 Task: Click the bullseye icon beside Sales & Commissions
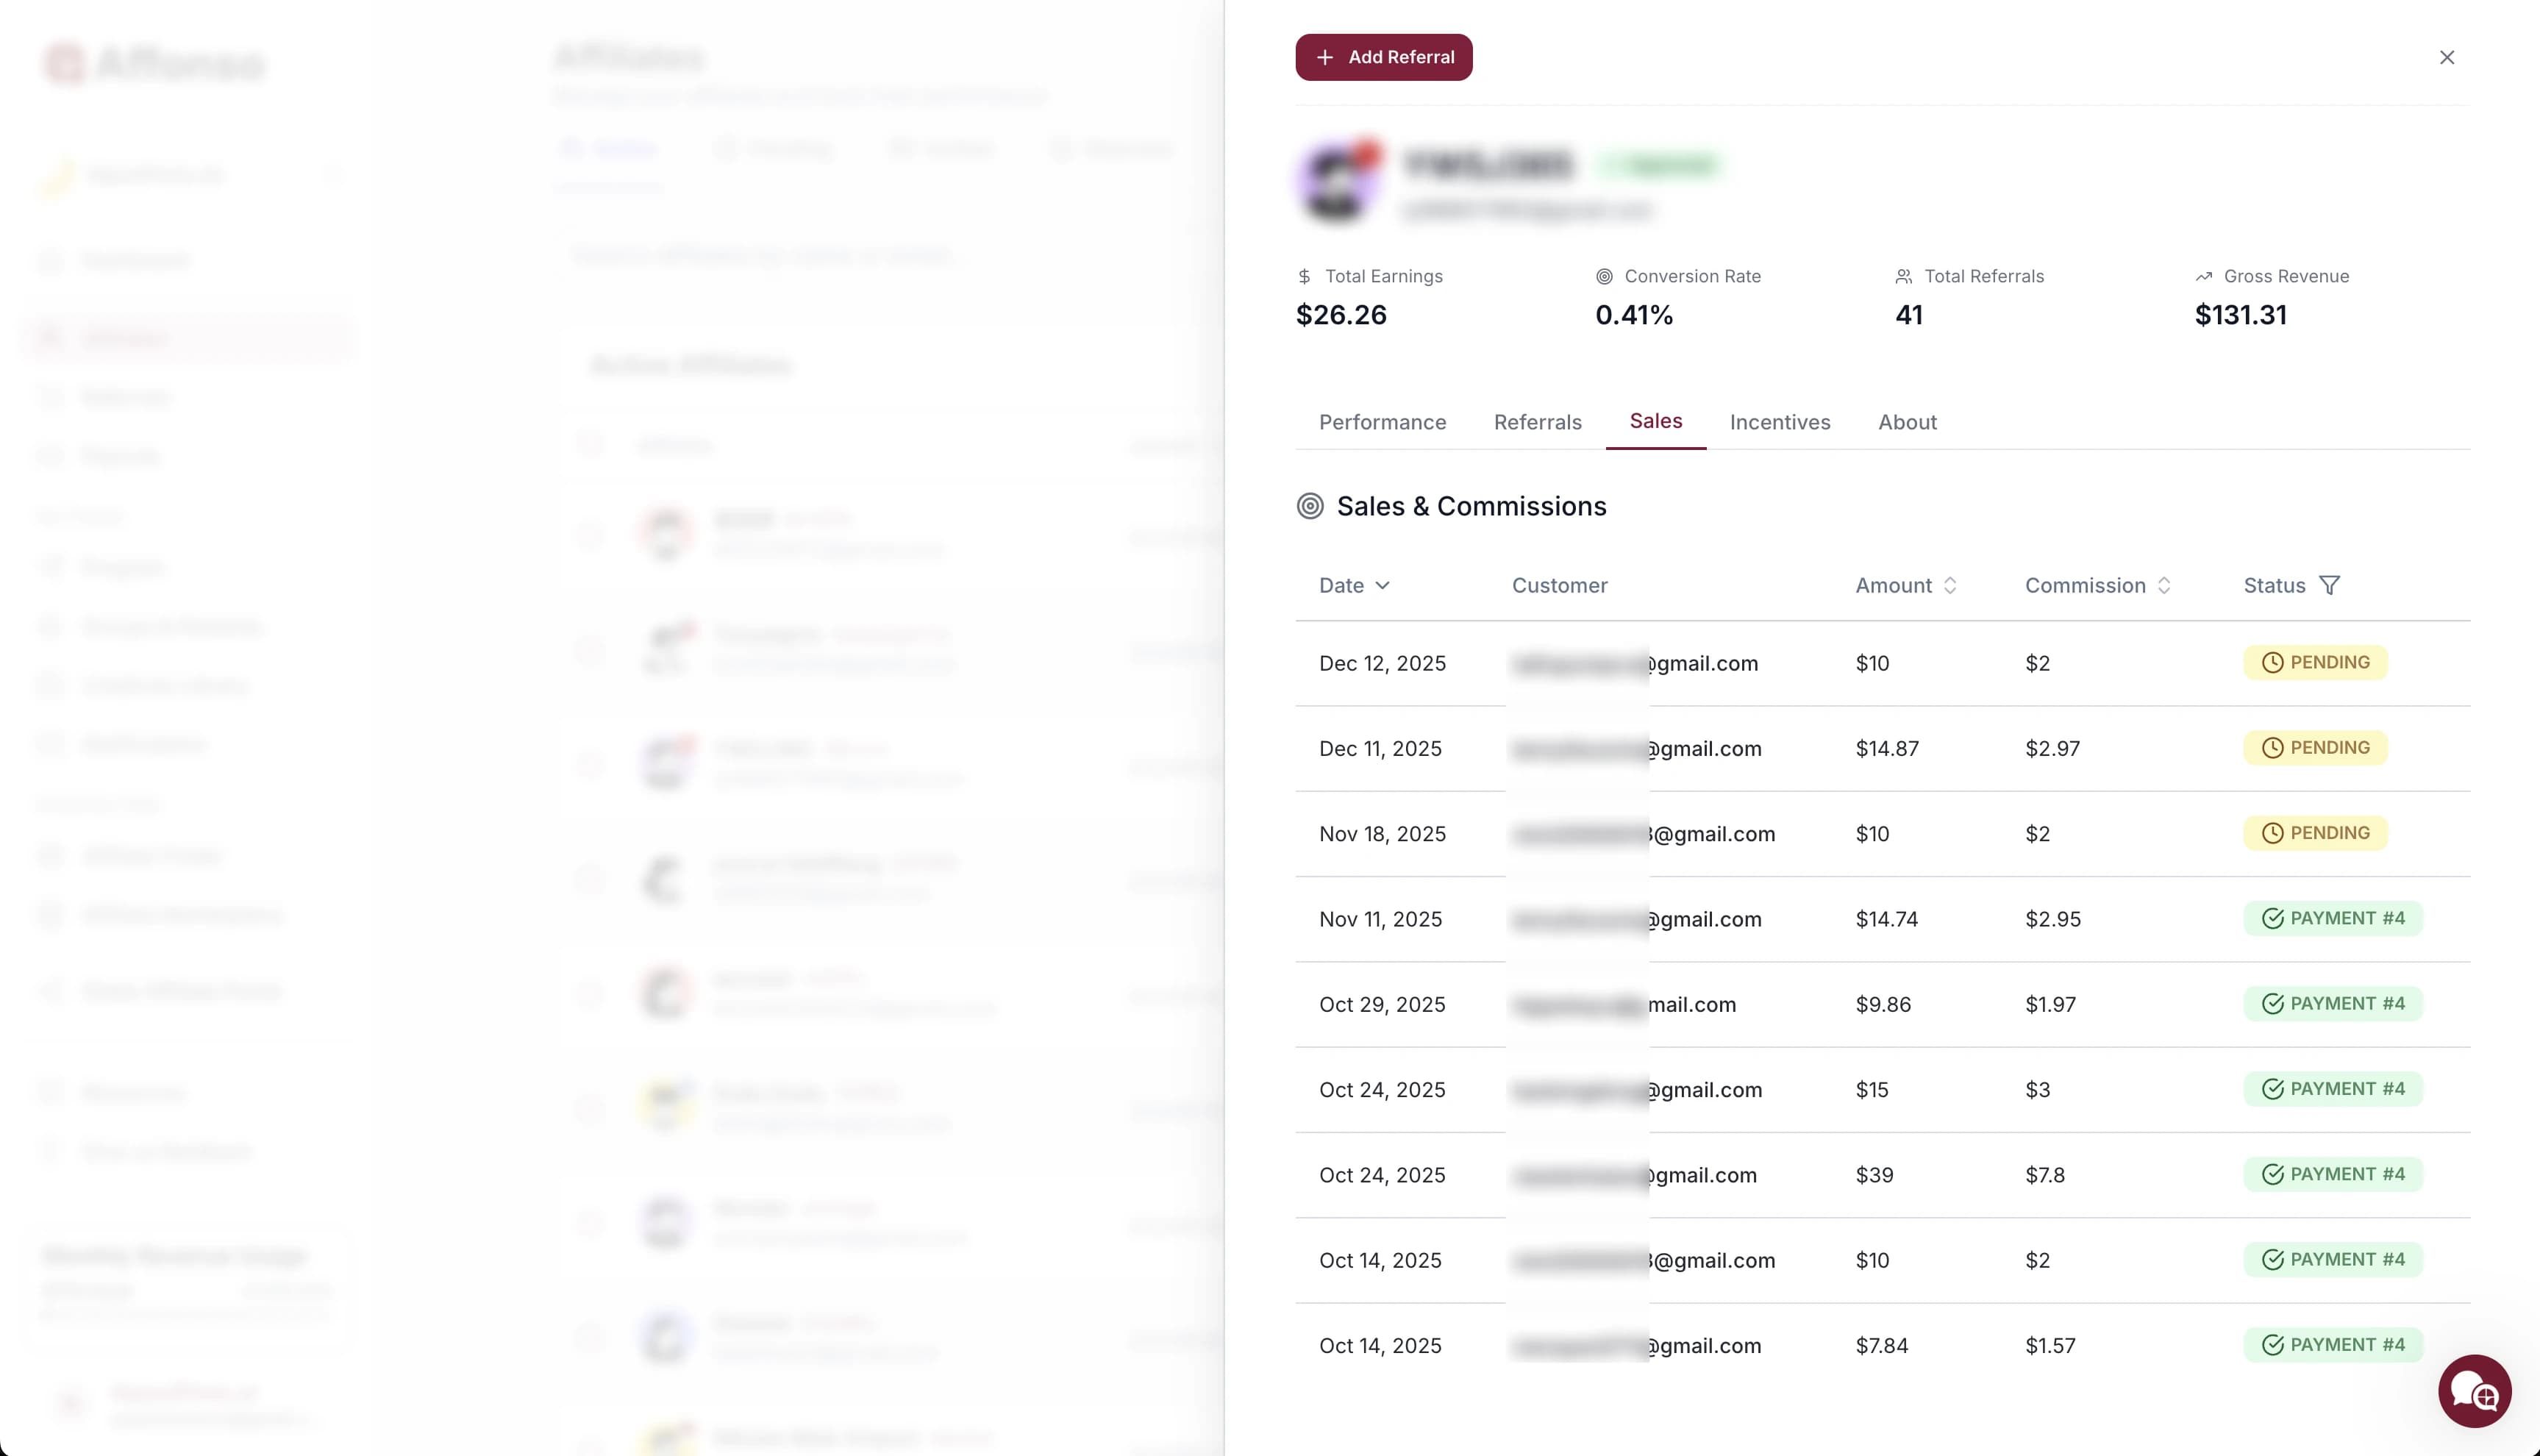tap(1310, 506)
